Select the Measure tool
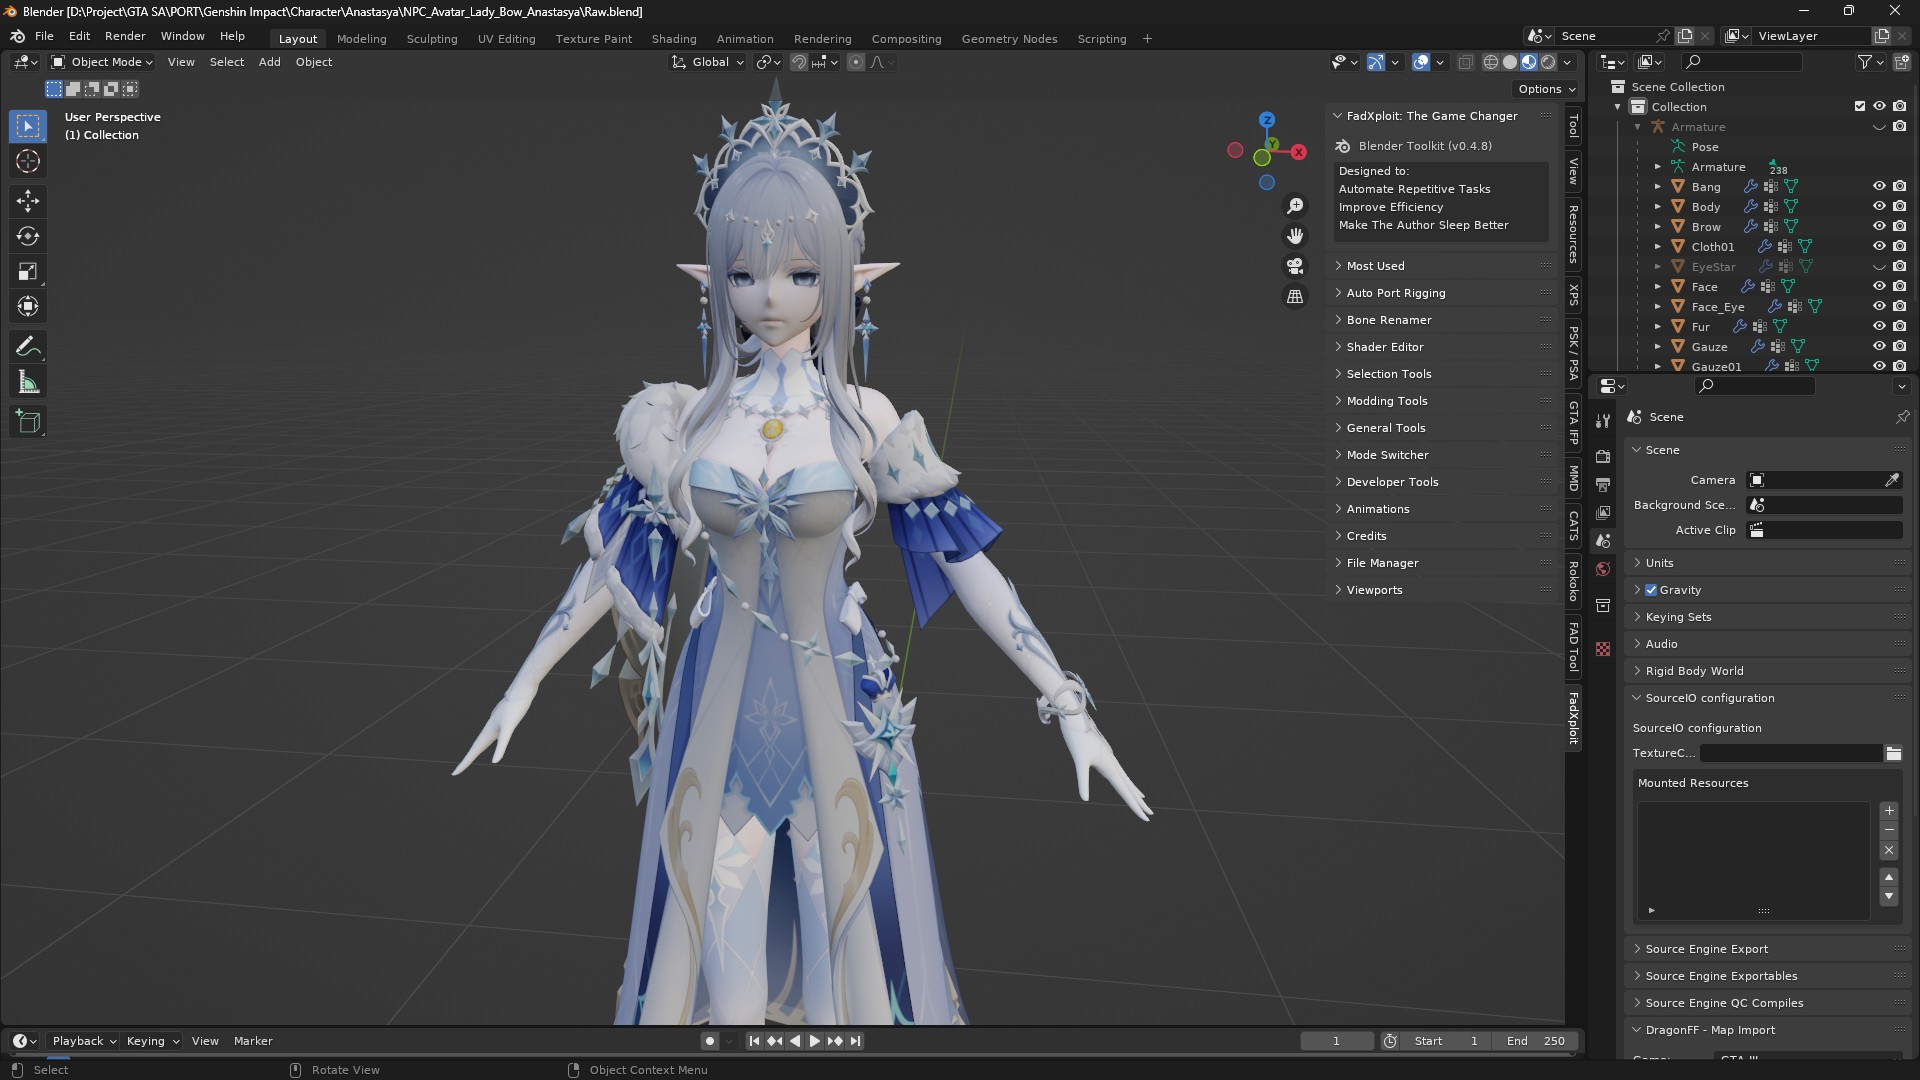 [28, 383]
